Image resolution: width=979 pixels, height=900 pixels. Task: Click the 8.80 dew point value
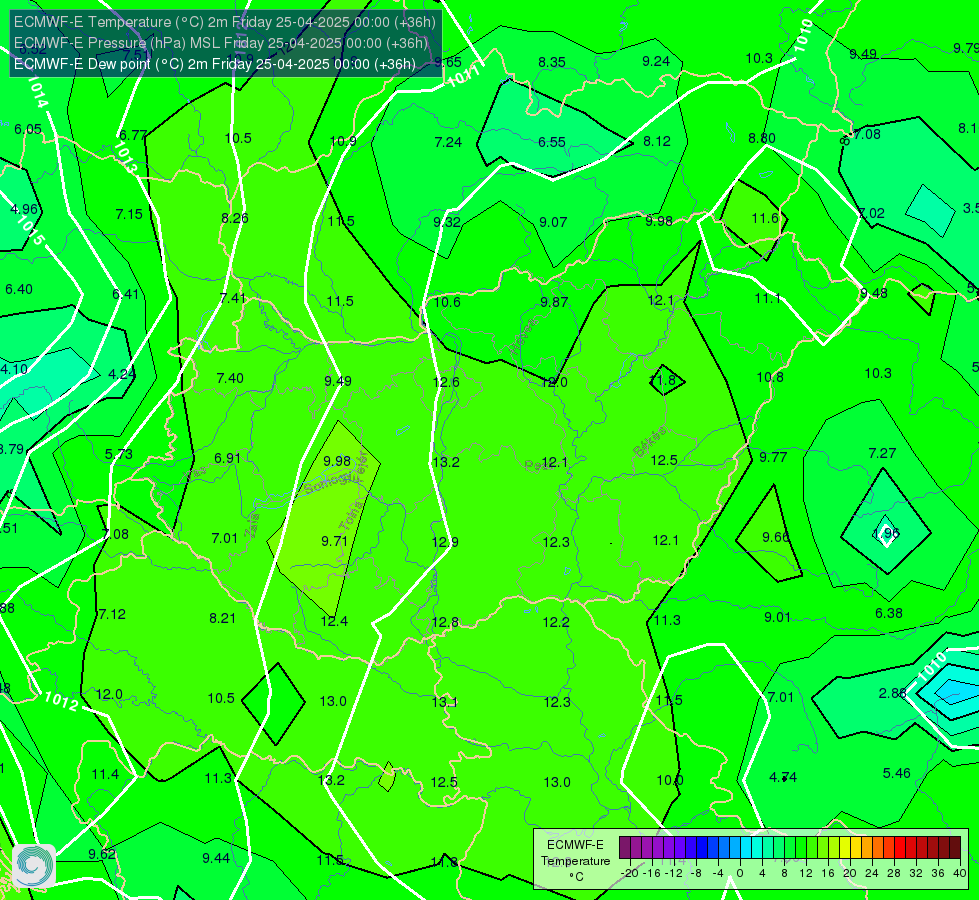[762, 138]
